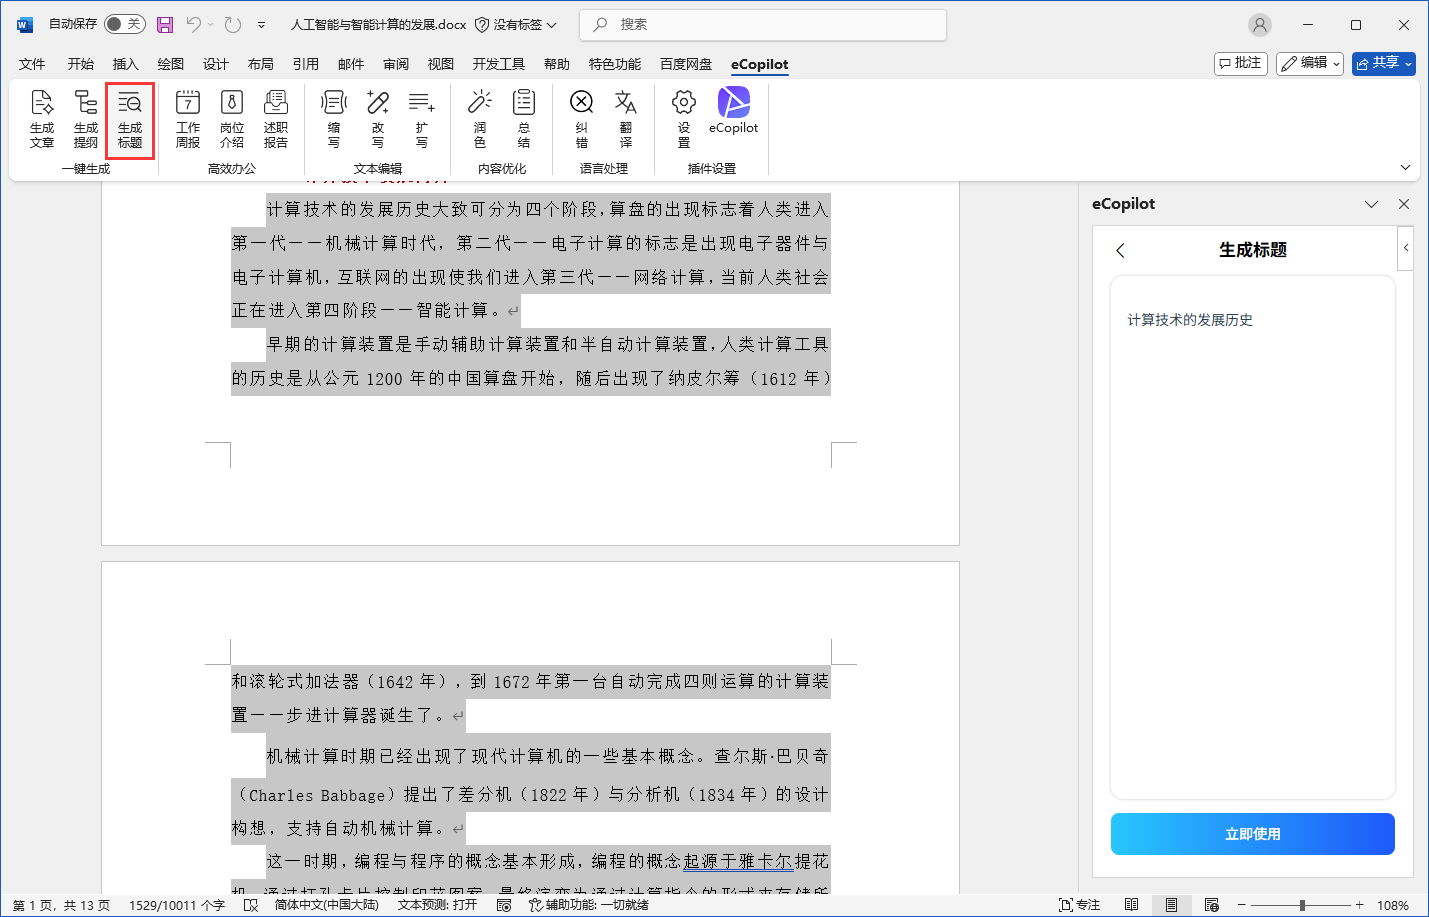Screen dimensions: 1429x917
Task: Click the 立即使用 button
Action: point(1252,833)
